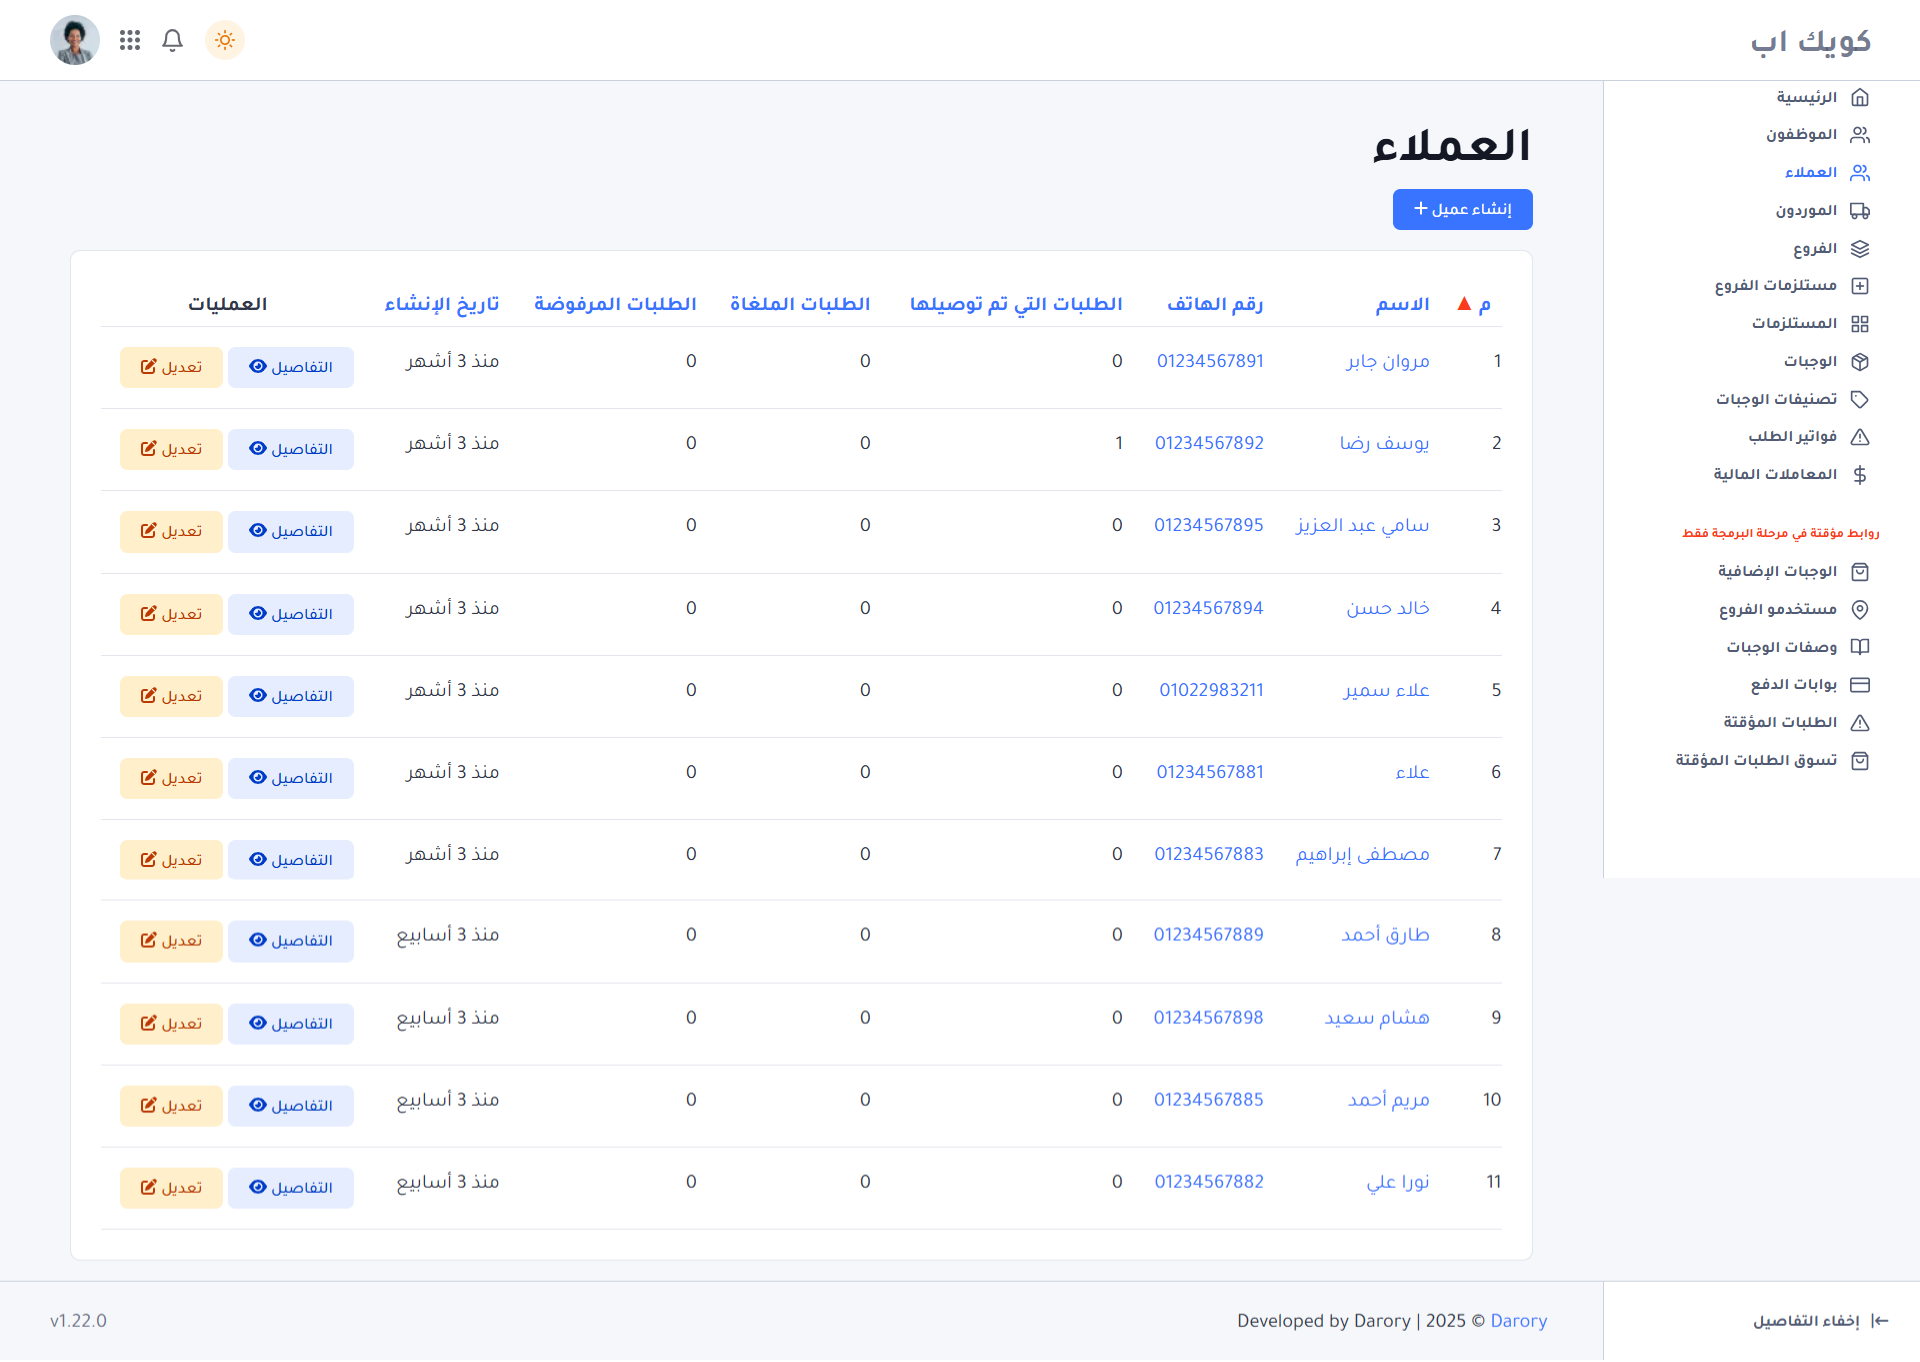Click the meal box icon beside الوجبات
This screenshot has height=1362, width=1920.
tap(1860, 362)
